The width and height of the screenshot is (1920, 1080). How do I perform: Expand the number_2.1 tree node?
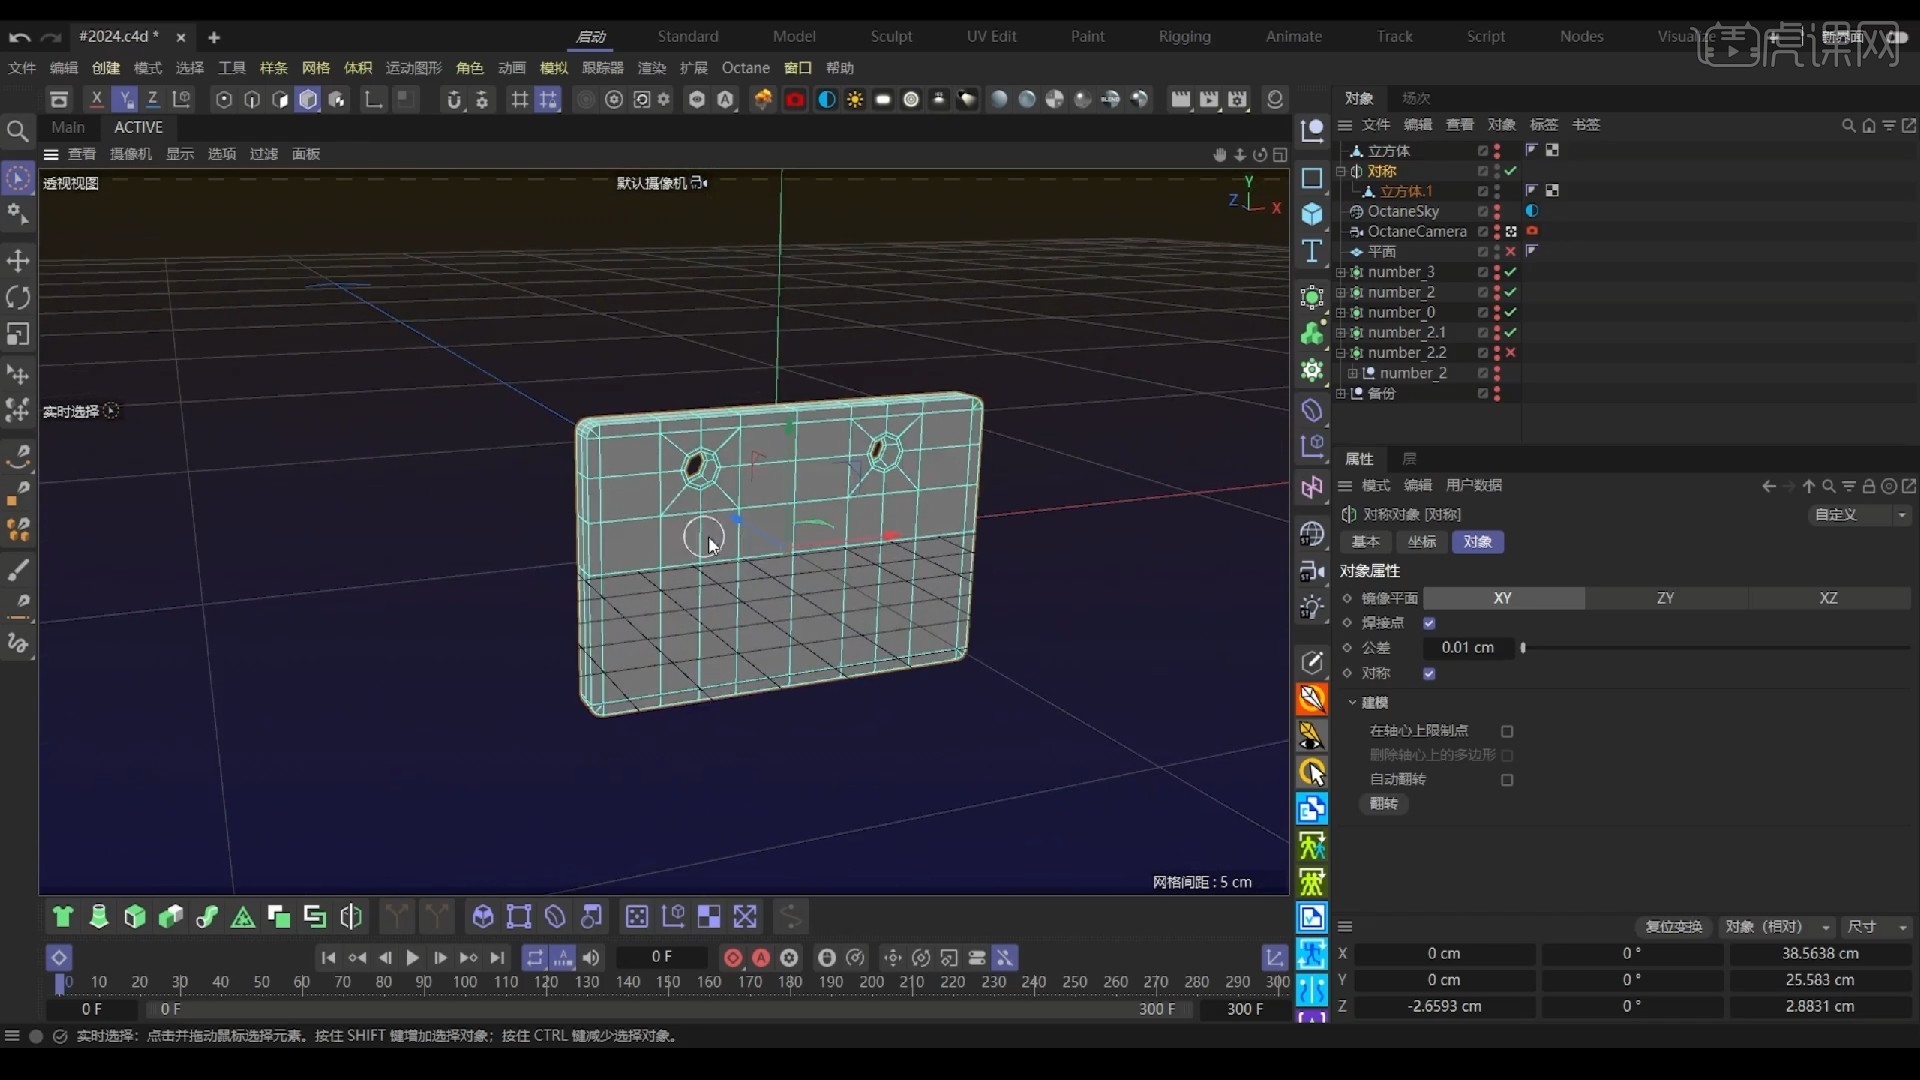(1341, 332)
